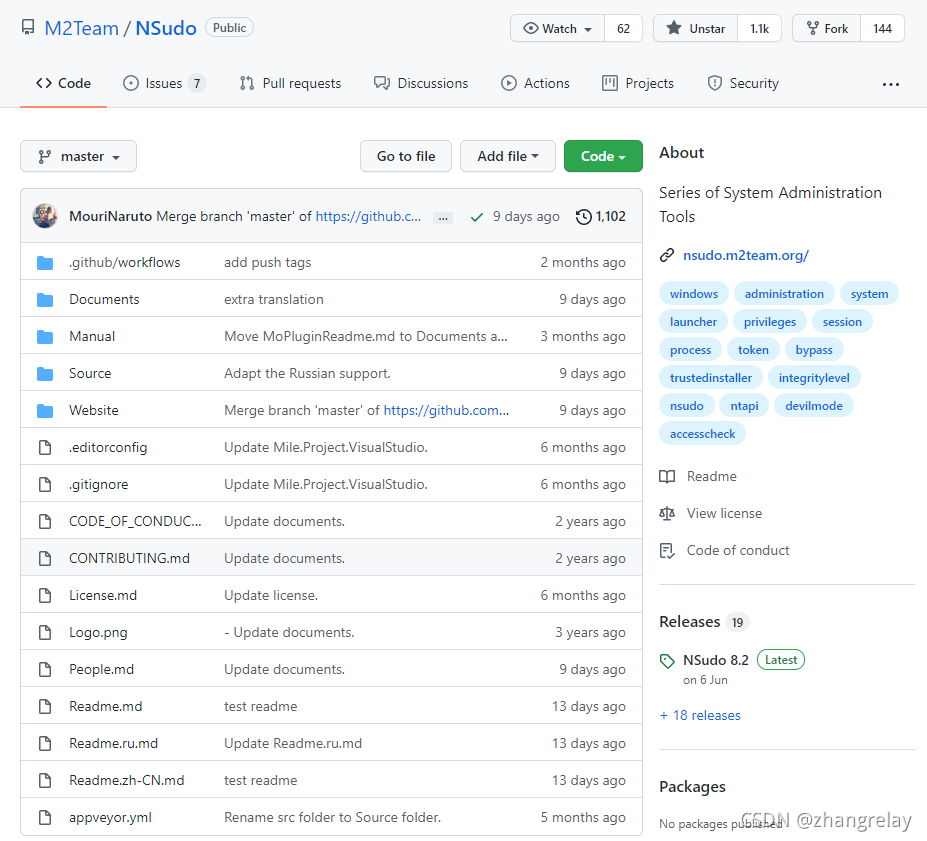Viewport: 927px width, 841px height.
Task: Click the repository icon beside M2Team
Action: coord(28,28)
